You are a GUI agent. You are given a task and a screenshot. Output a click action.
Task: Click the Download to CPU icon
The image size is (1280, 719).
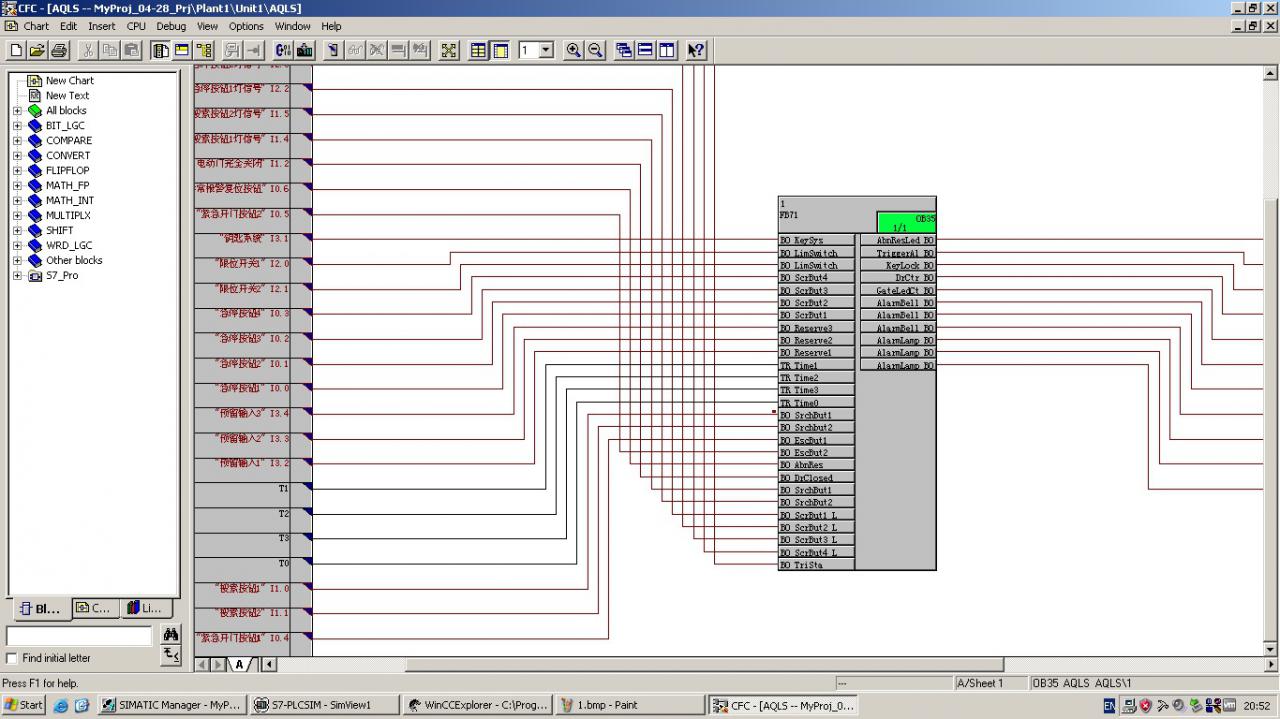(305, 50)
